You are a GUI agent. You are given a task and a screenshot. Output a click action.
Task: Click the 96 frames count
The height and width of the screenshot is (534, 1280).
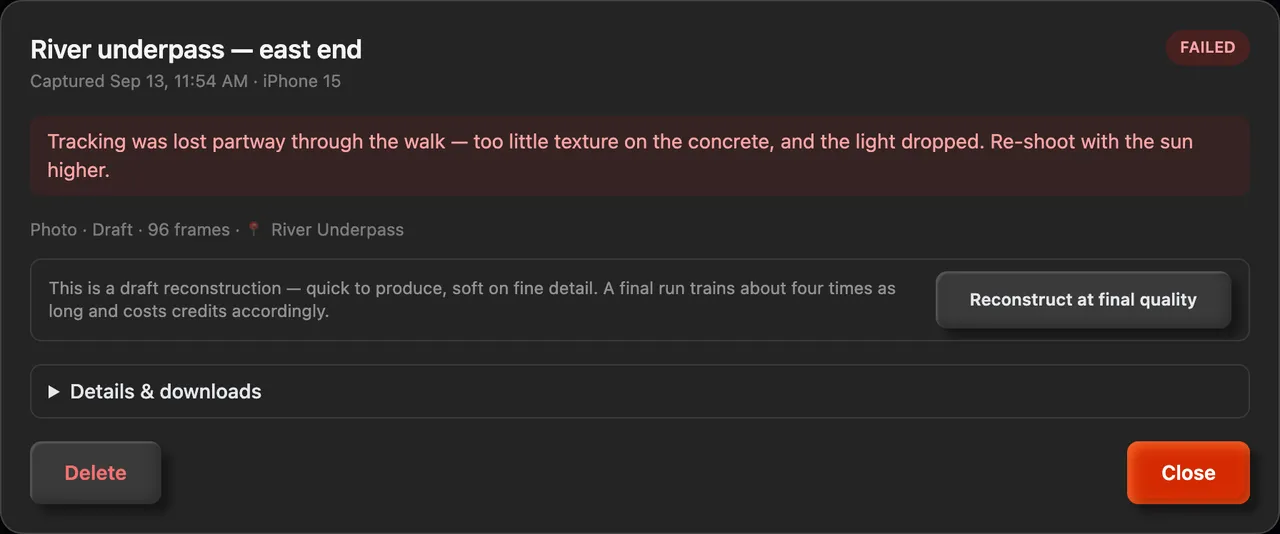point(189,229)
